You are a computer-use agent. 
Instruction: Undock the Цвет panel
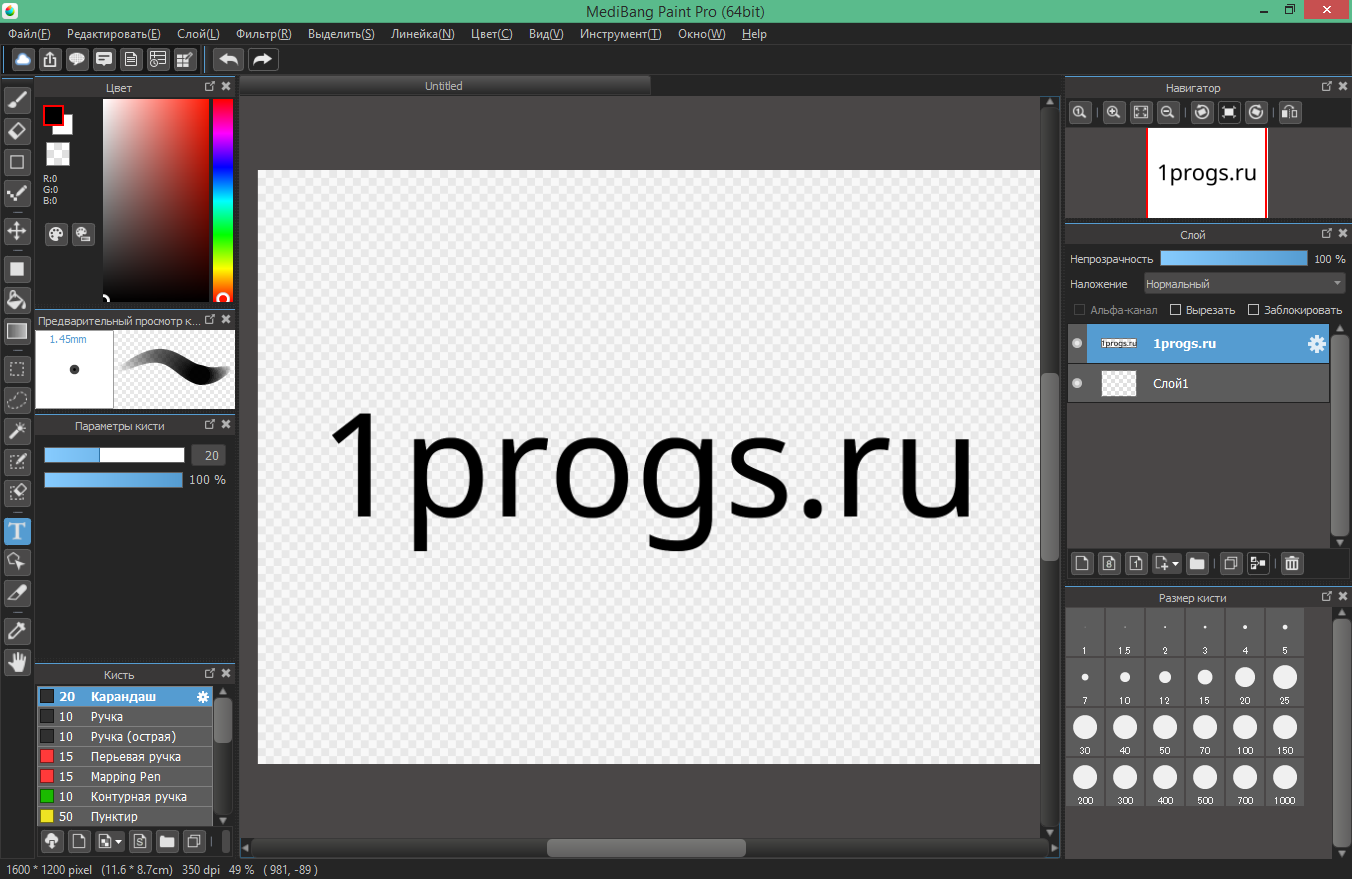click(x=210, y=87)
